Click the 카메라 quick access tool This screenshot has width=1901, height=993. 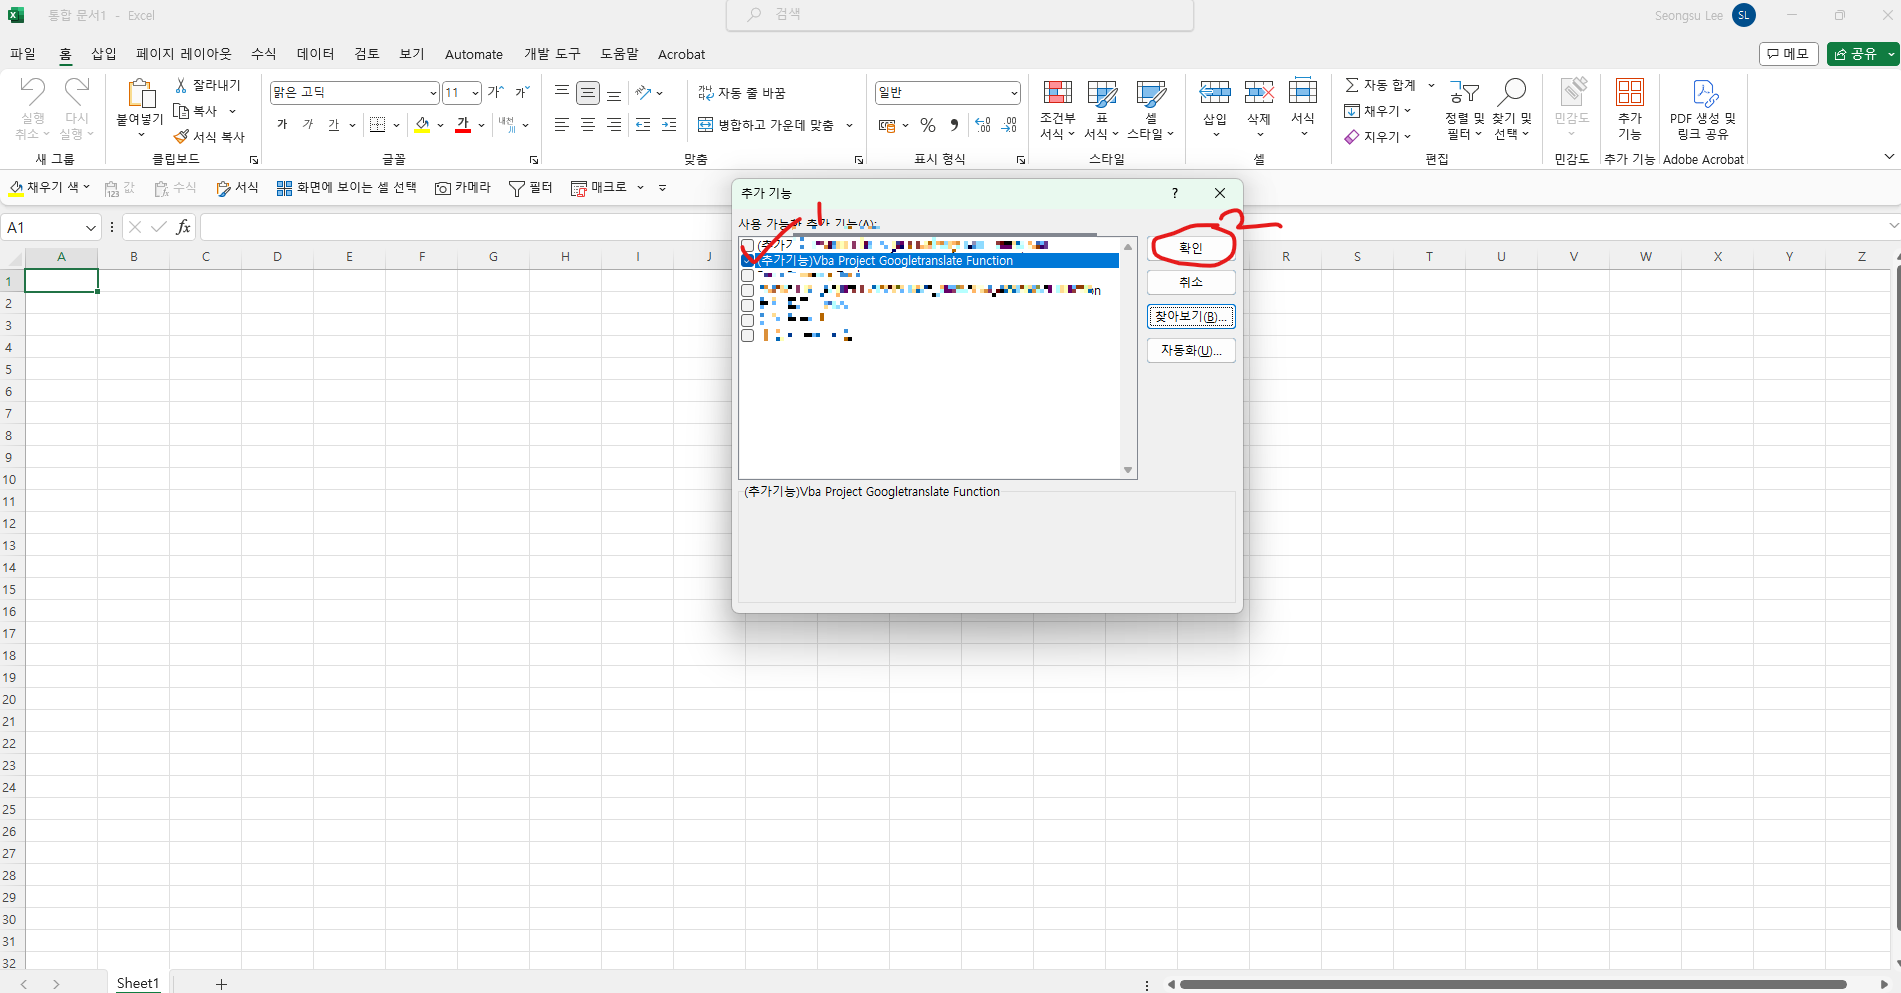(463, 187)
